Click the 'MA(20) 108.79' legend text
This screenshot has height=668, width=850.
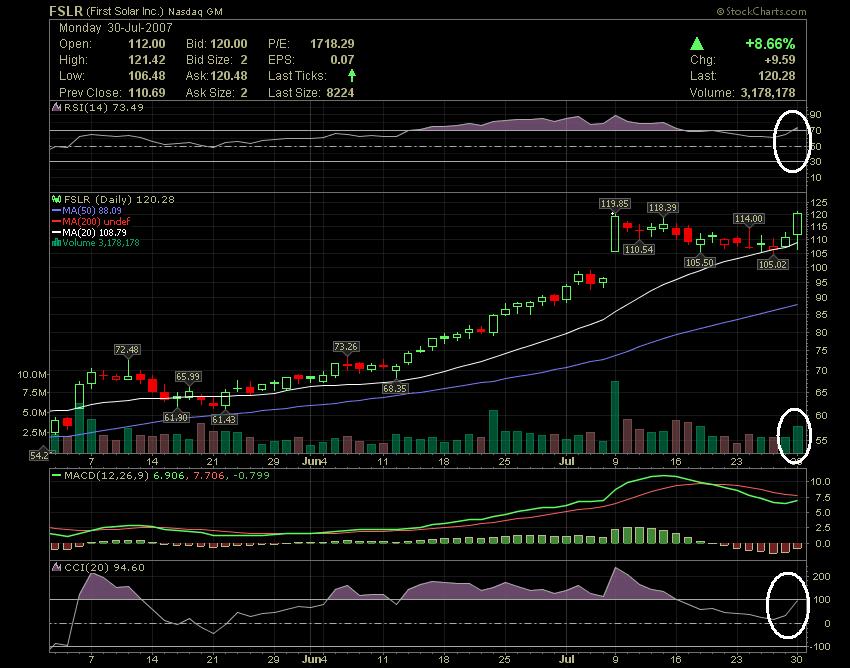pos(94,232)
